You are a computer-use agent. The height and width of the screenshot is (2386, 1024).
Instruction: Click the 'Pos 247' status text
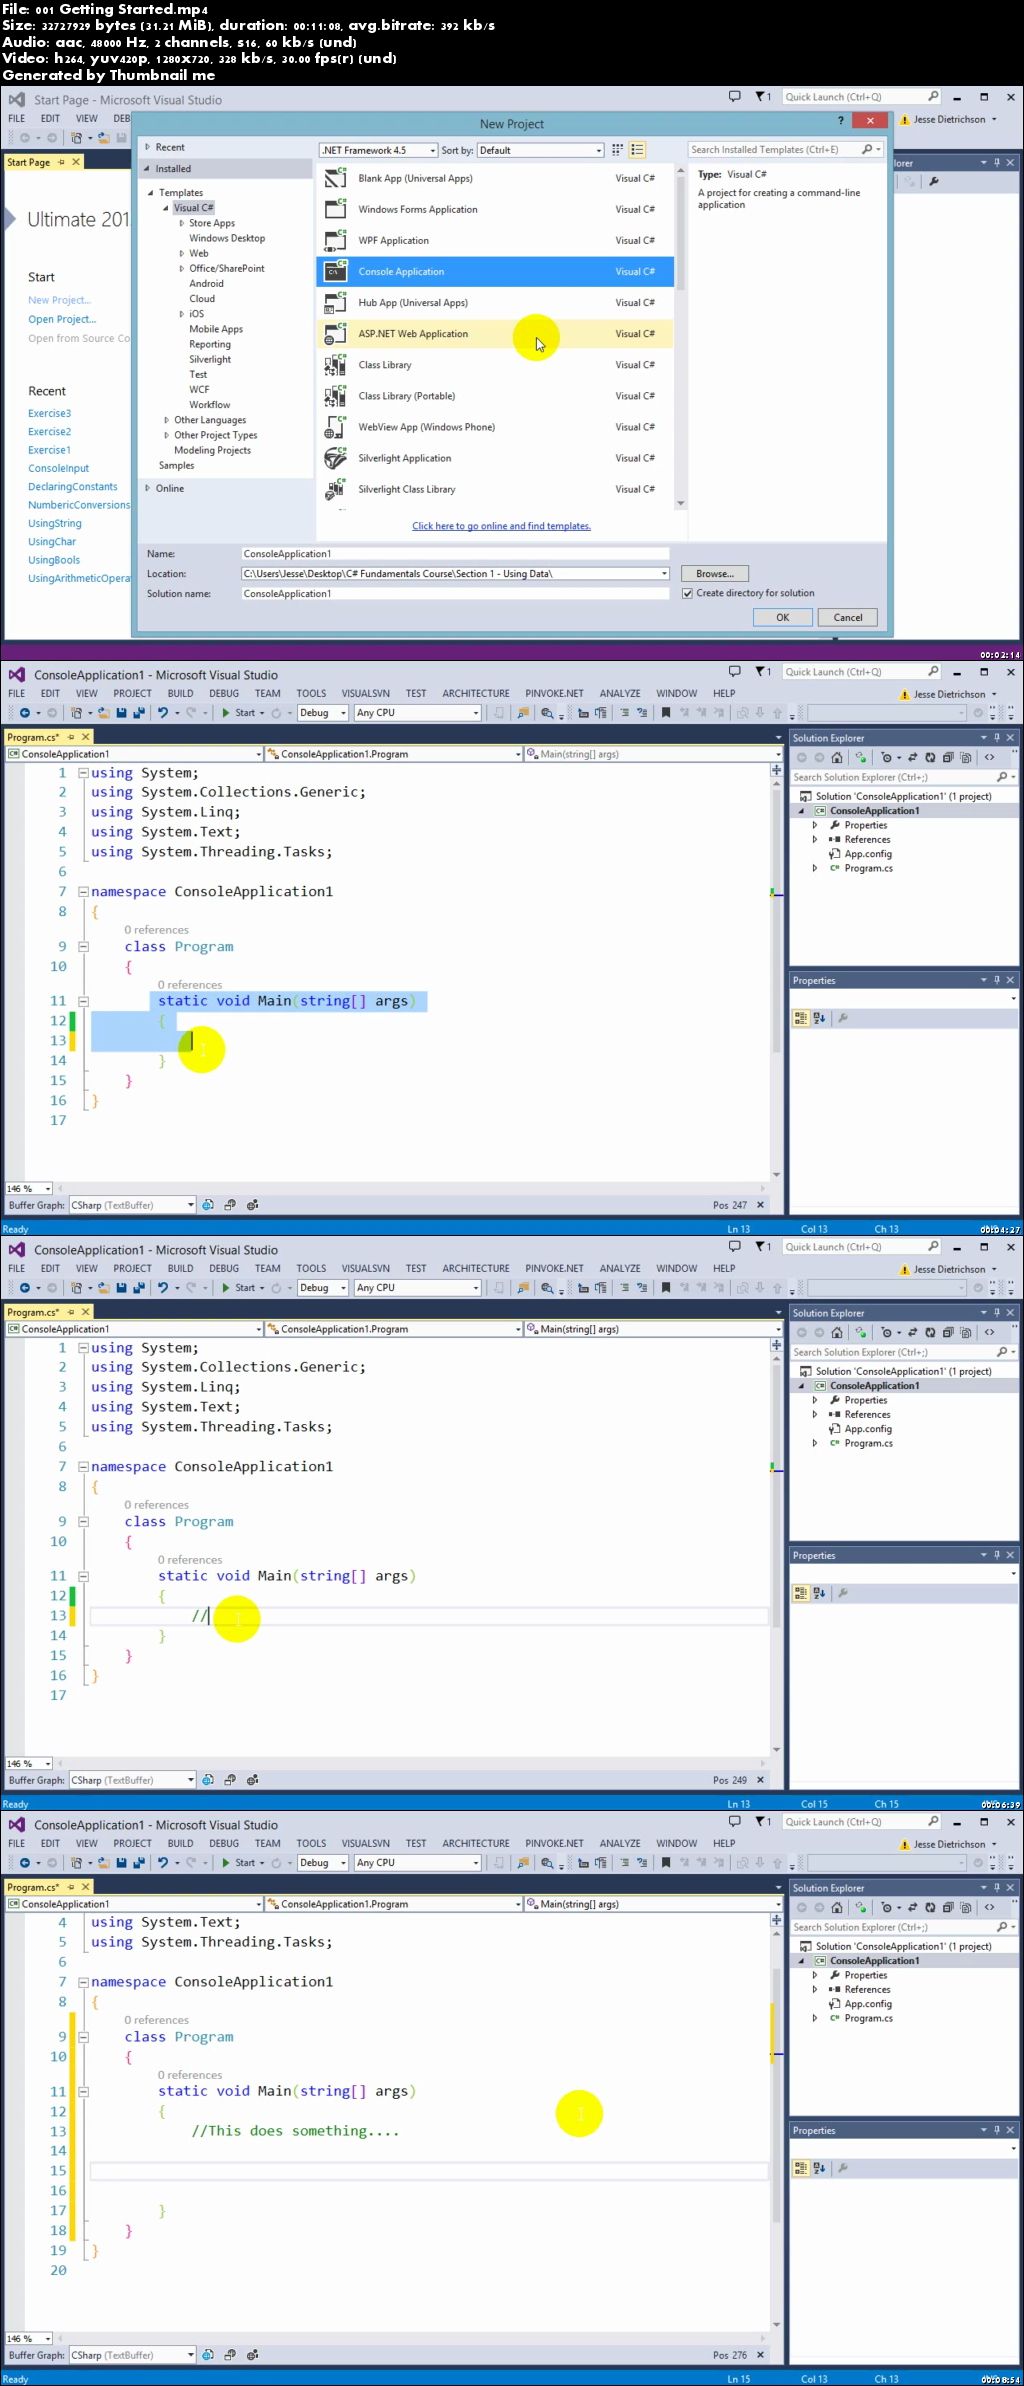pos(730,1205)
